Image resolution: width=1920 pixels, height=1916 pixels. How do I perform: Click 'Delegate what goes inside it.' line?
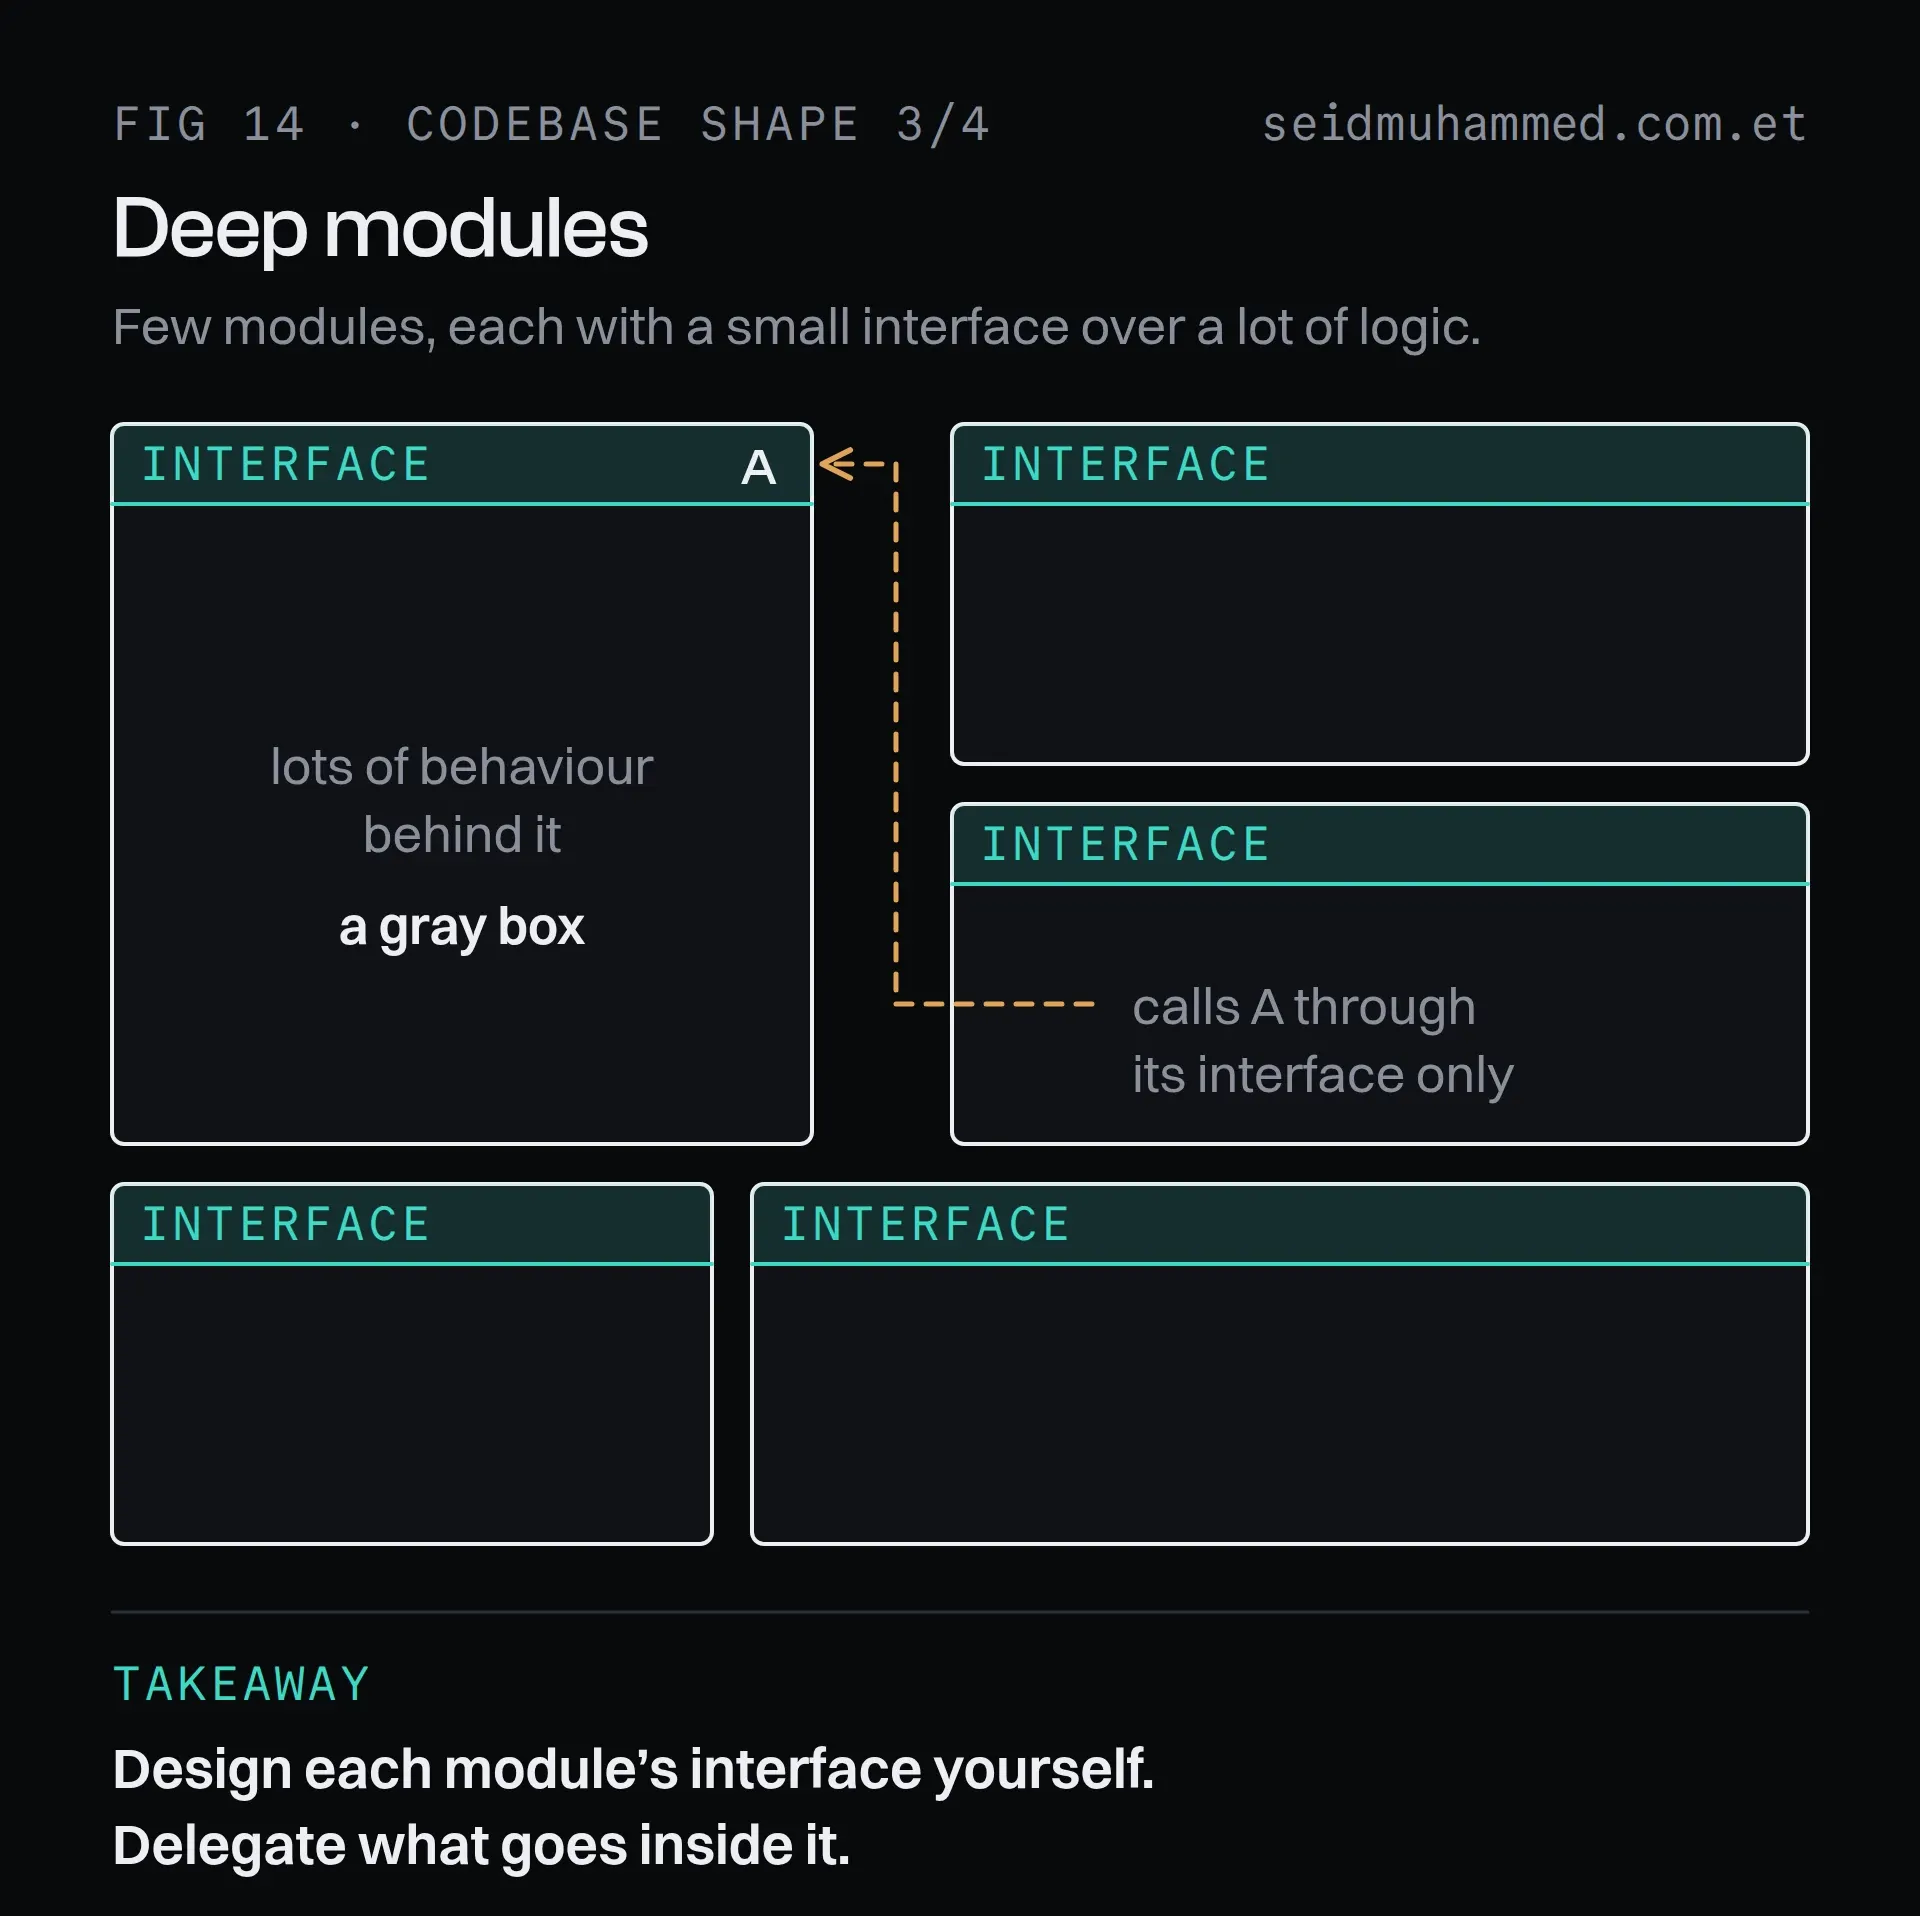point(481,1845)
